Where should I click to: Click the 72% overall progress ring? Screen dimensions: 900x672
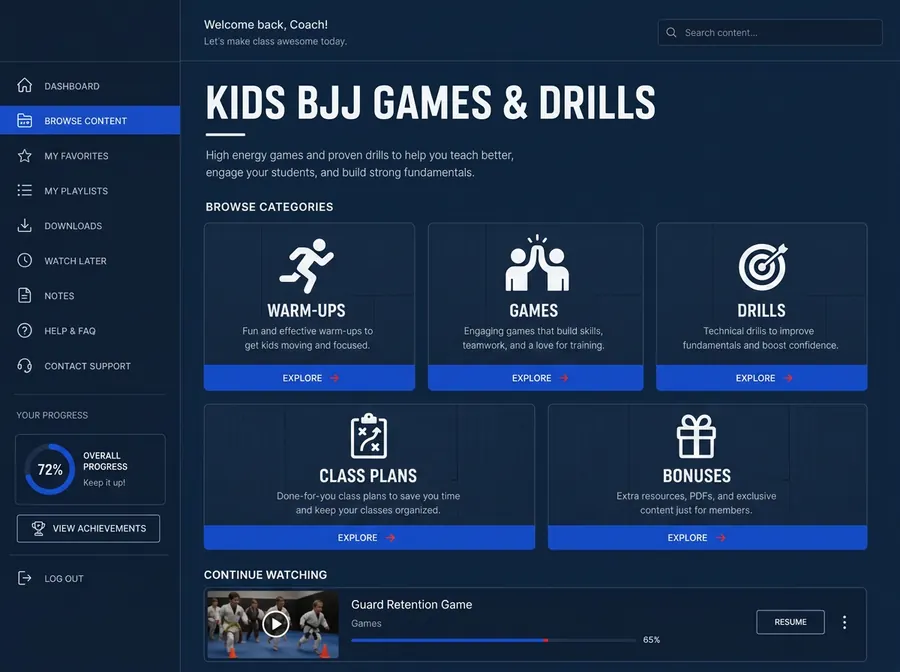[50, 469]
